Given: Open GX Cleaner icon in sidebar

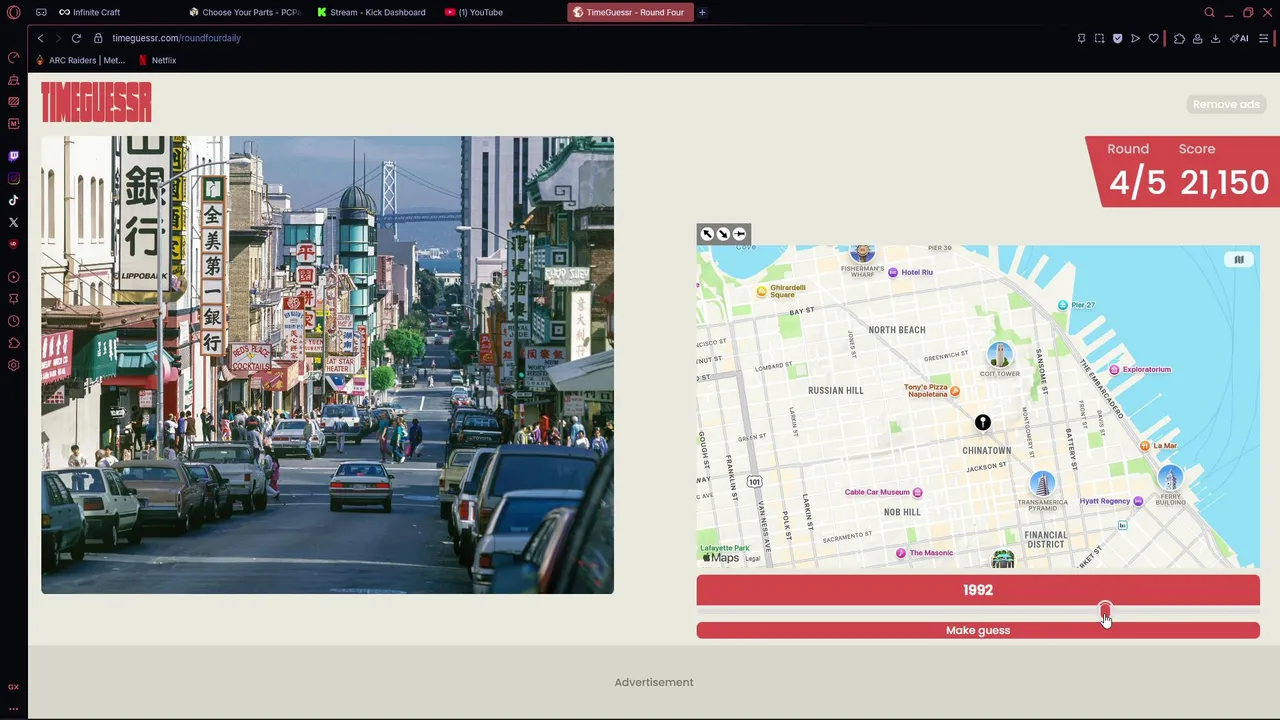Looking at the screenshot, I should (13, 79).
